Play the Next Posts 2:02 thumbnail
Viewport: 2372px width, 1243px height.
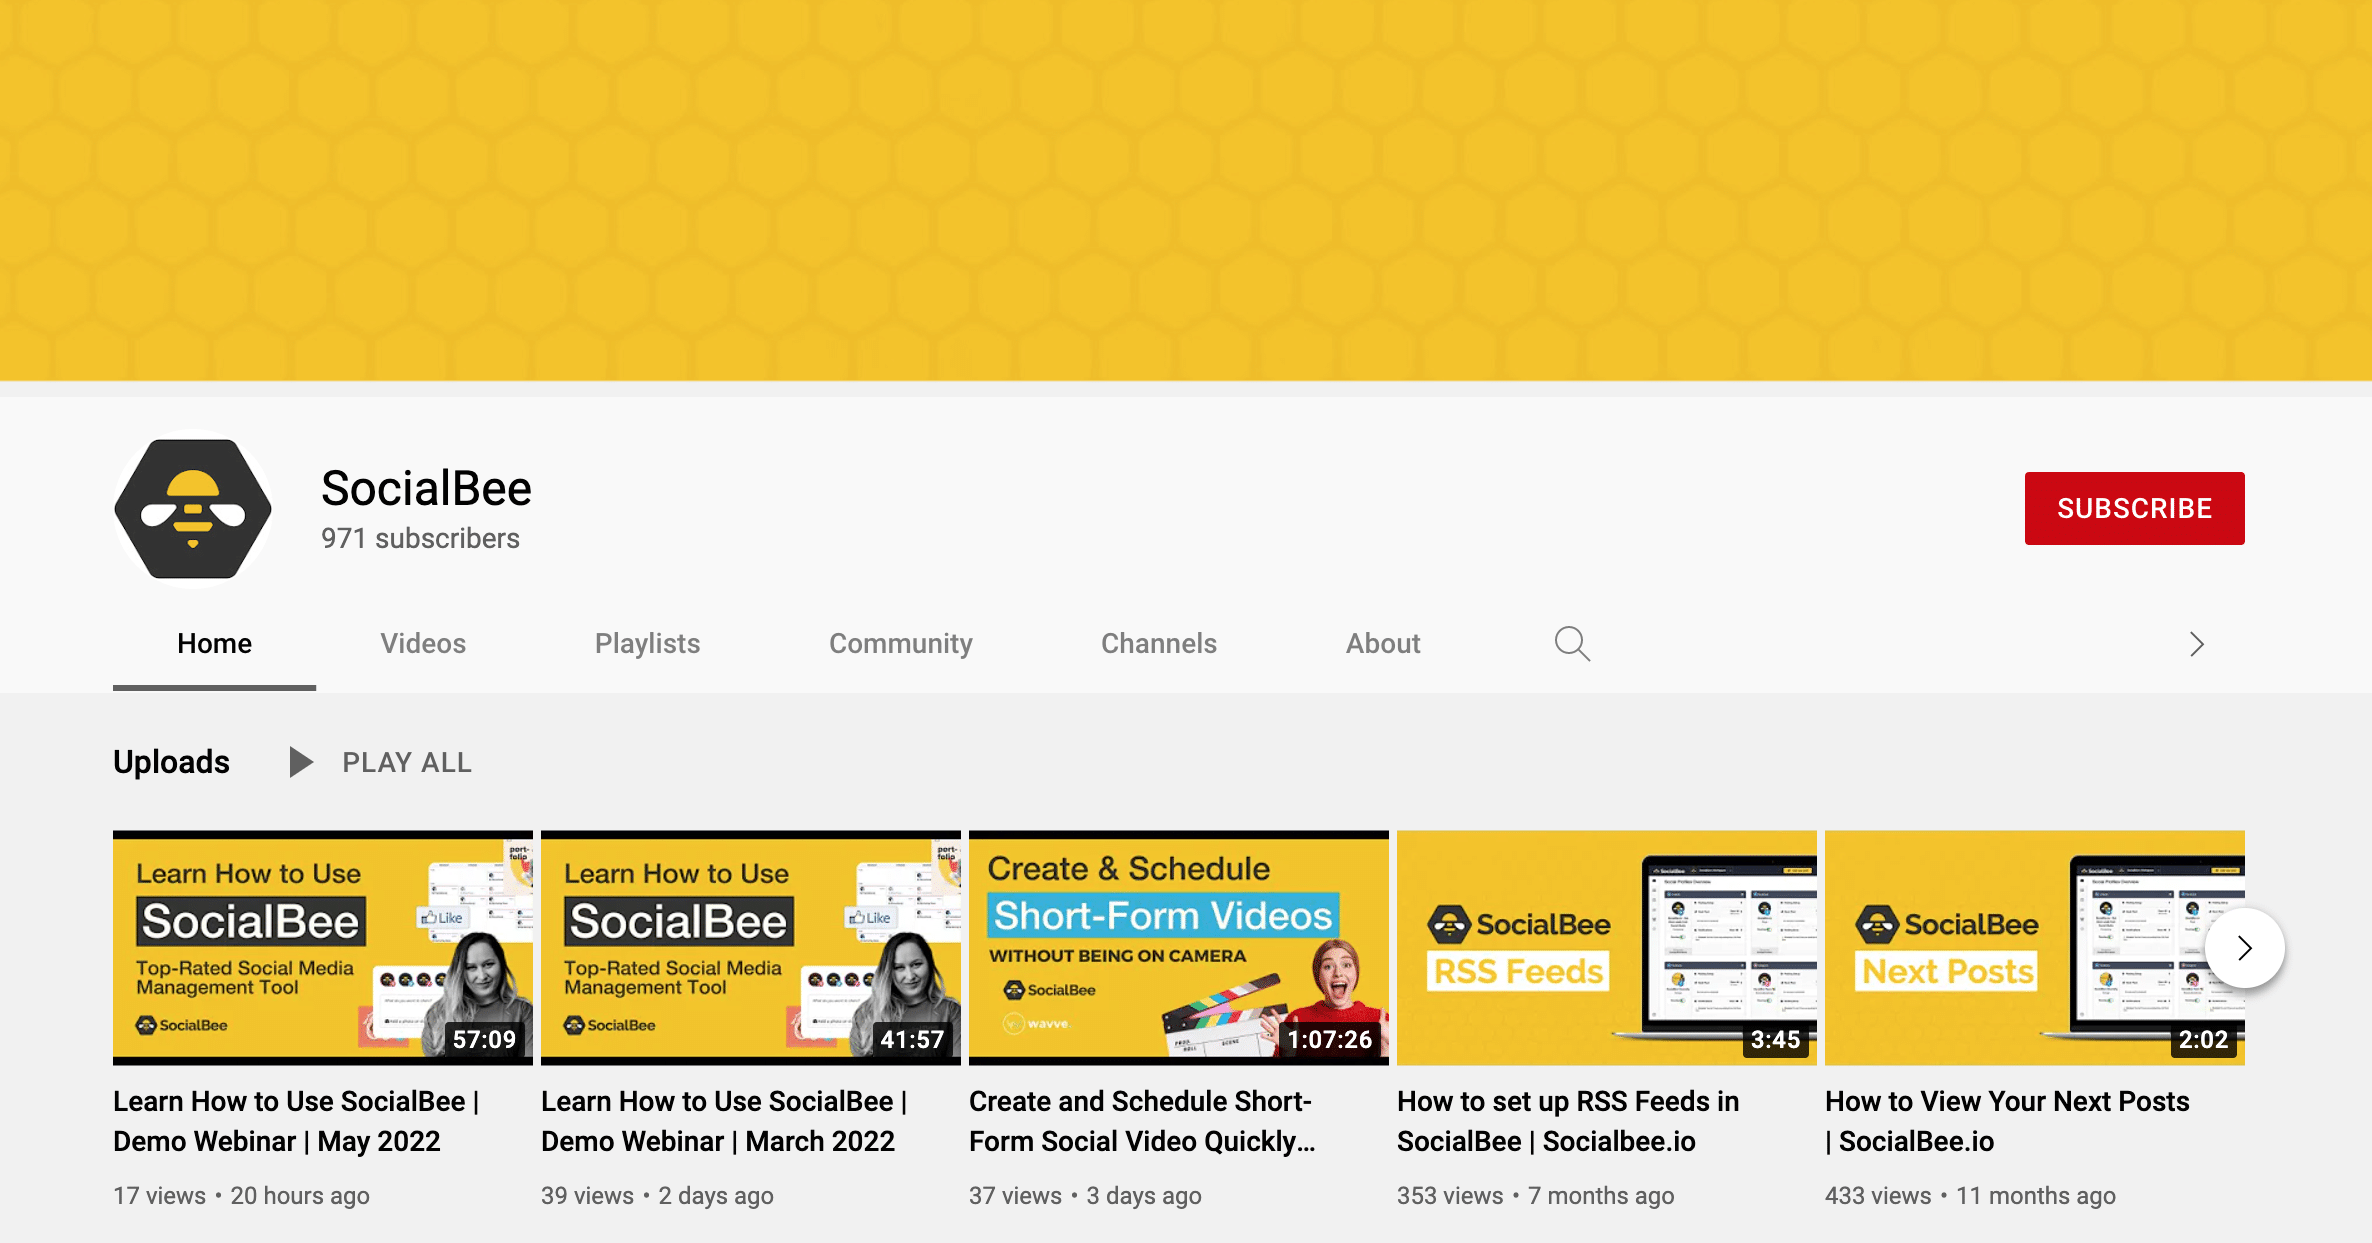pos(2035,948)
